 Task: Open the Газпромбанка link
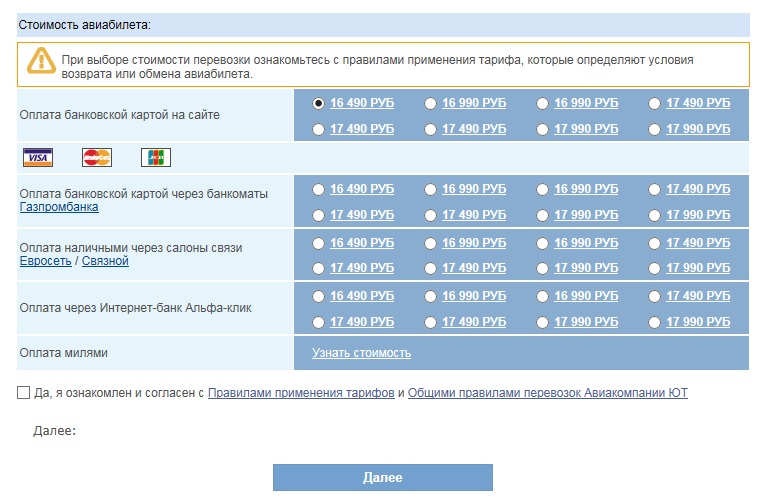59,207
